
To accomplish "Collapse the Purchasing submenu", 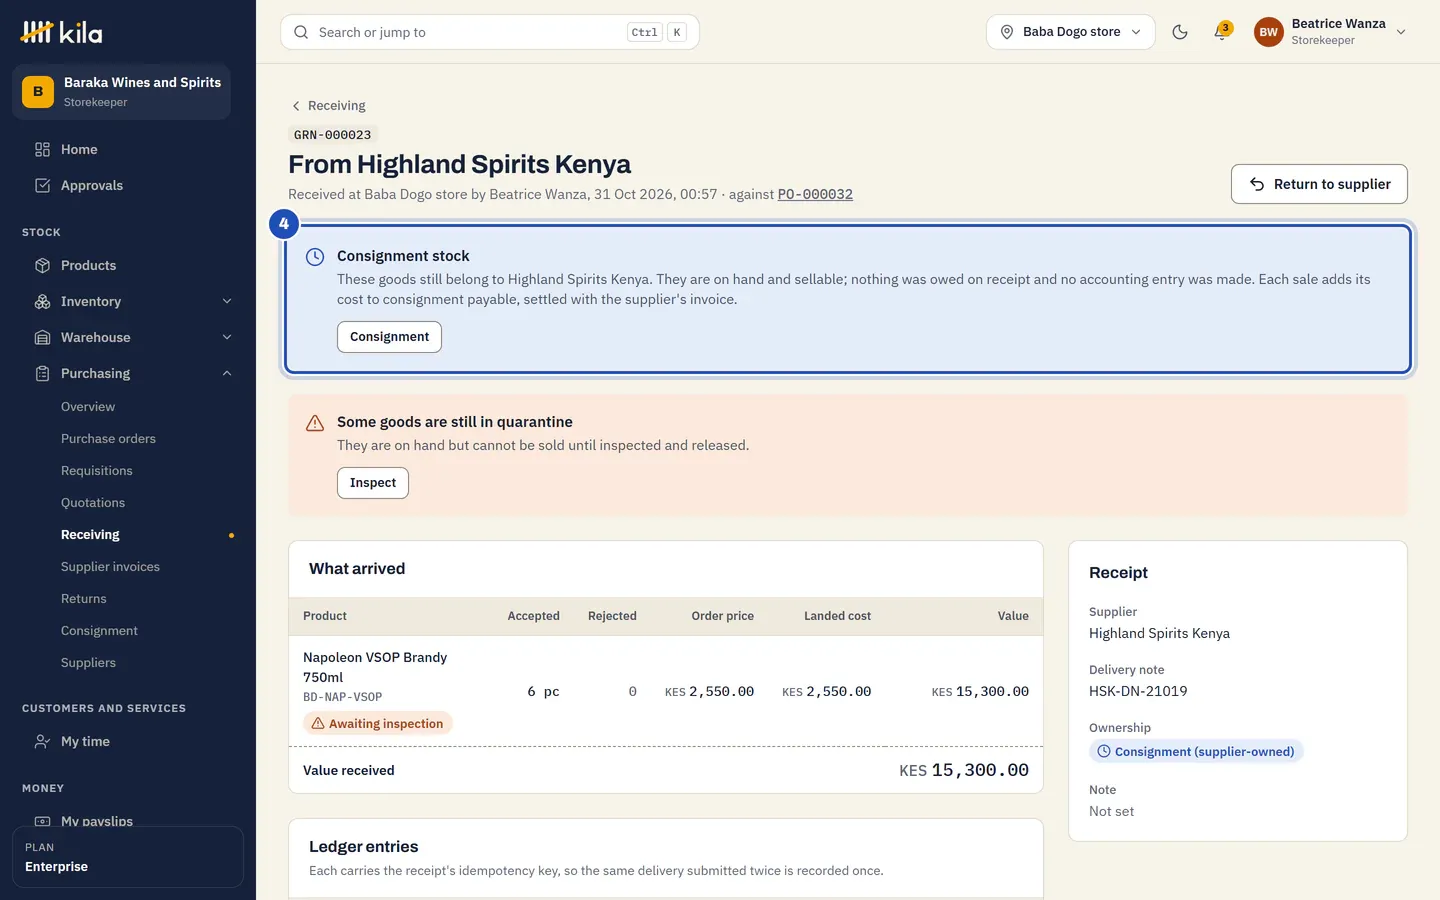I will pos(227,373).
